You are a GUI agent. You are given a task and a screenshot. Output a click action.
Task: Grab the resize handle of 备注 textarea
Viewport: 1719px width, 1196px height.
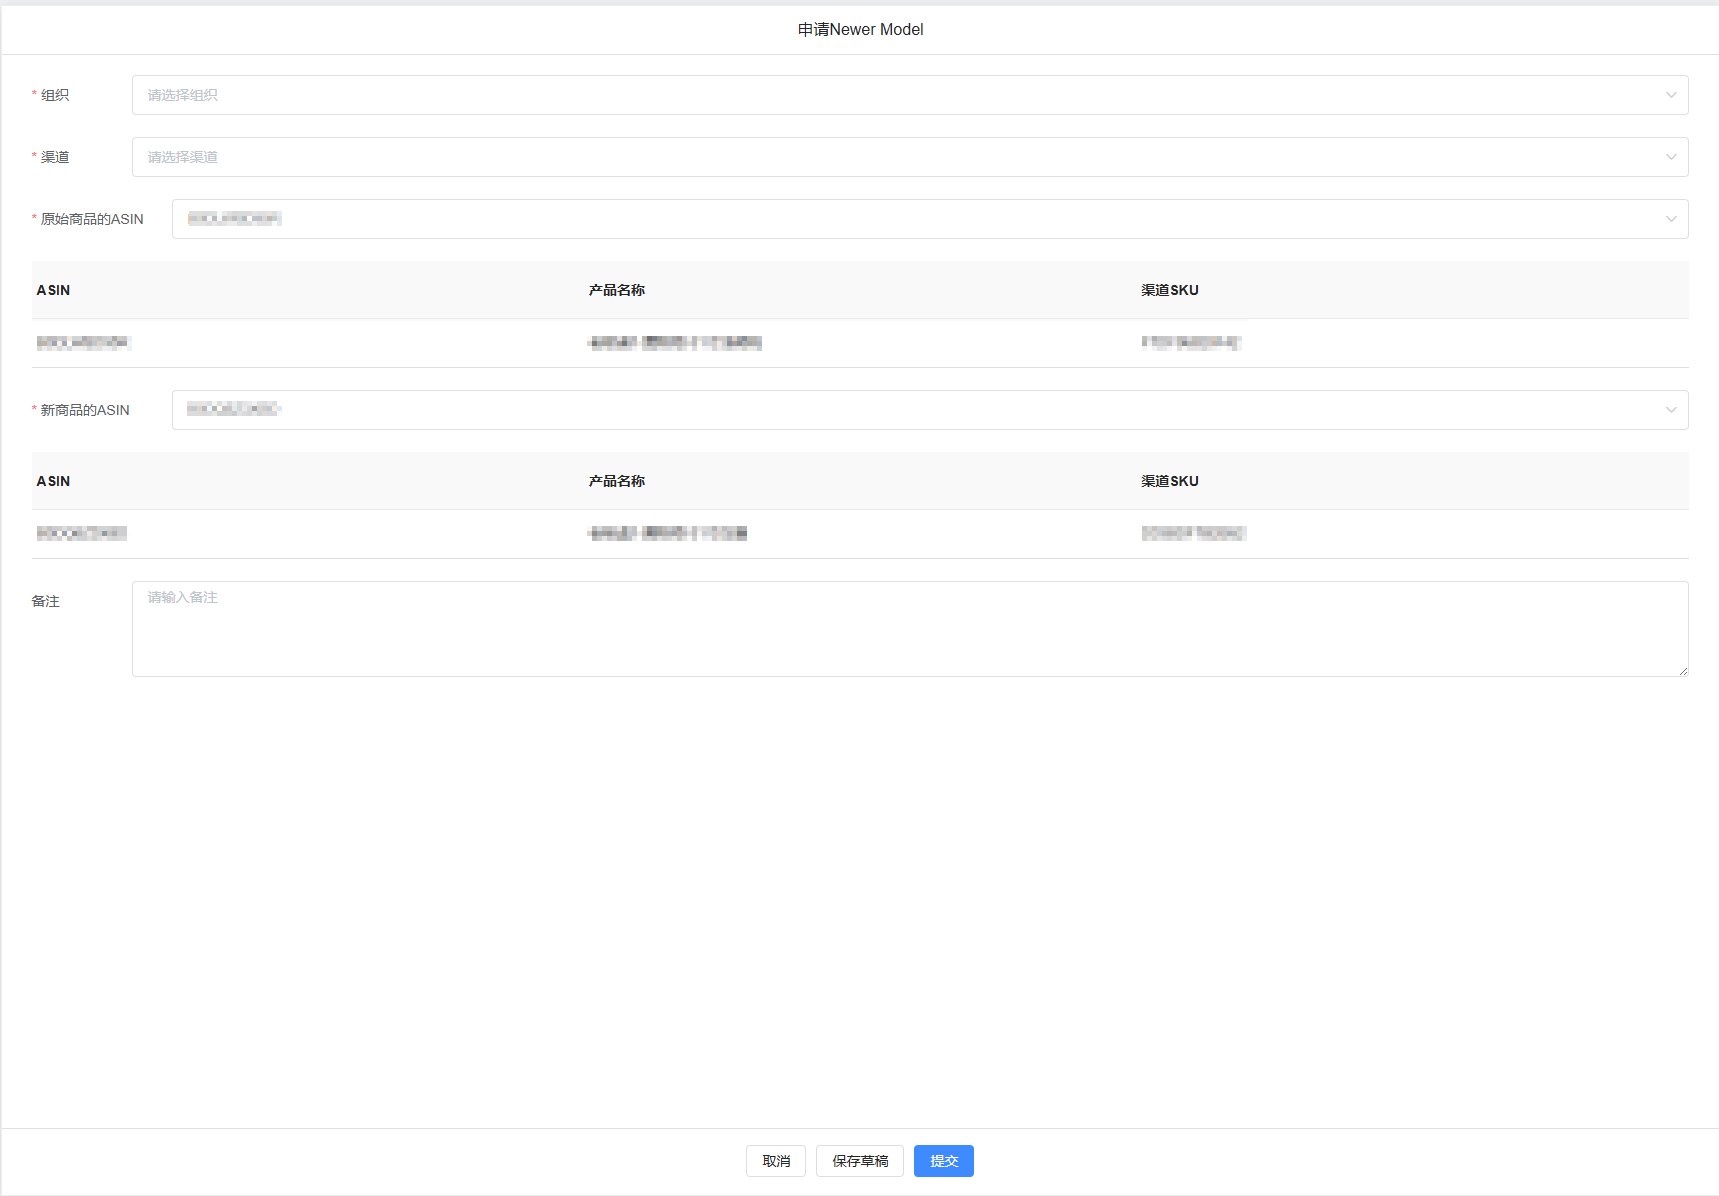1683,671
